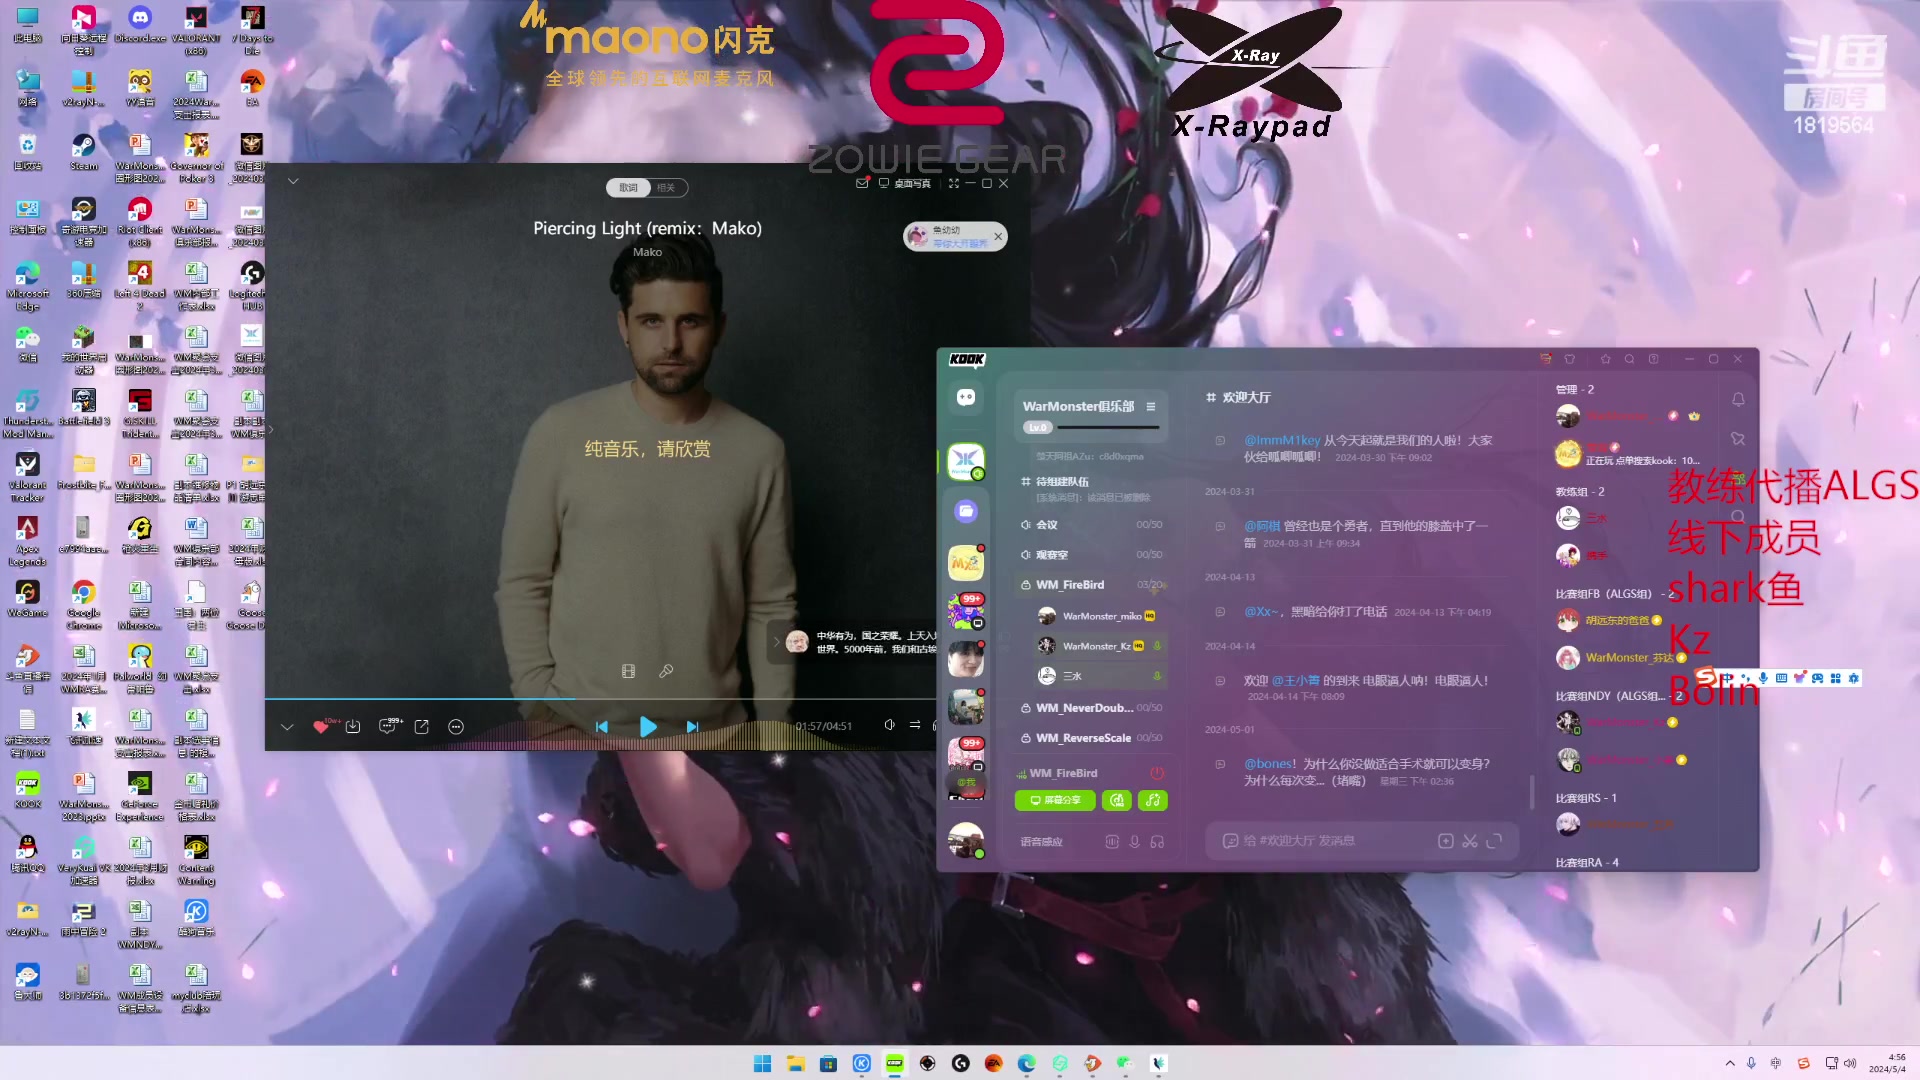Viewport: 1920px width, 1080px height.
Task: Click the scissors screenshot icon in the chat box
Action: 1469,841
